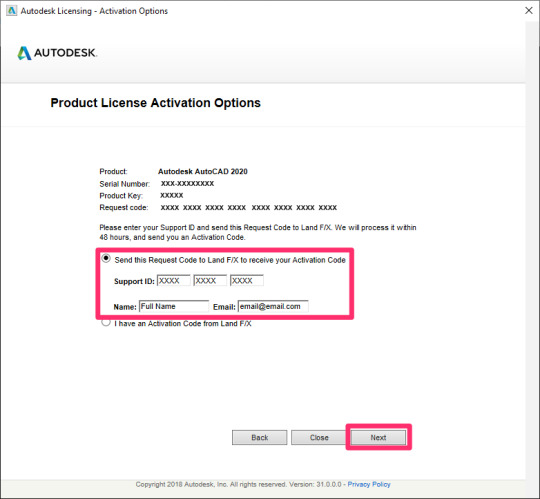Click the product name Autodesk AutoCAD 2020
This screenshot has width=540, height=499.
[202, 171]
